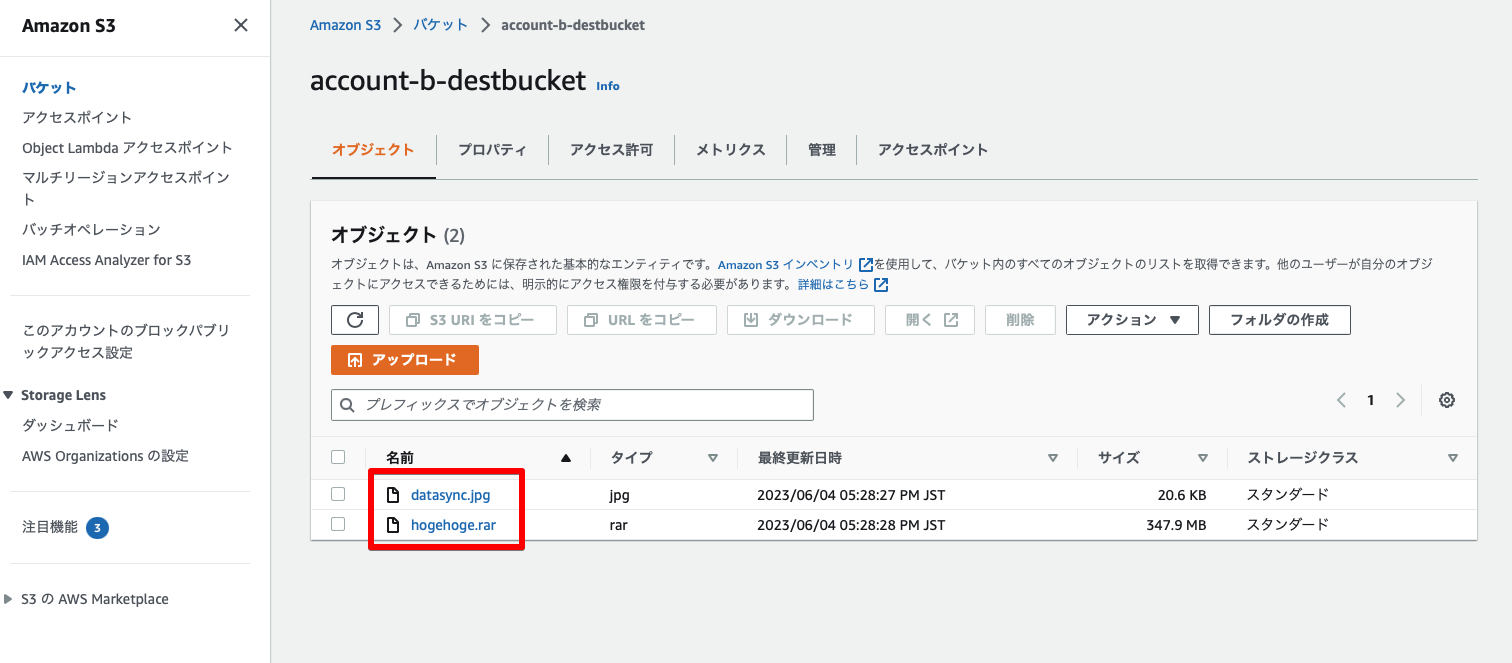Expand the S3 の AWS Marketplace section
This screenshot has height=663, width=1512.
8,599
